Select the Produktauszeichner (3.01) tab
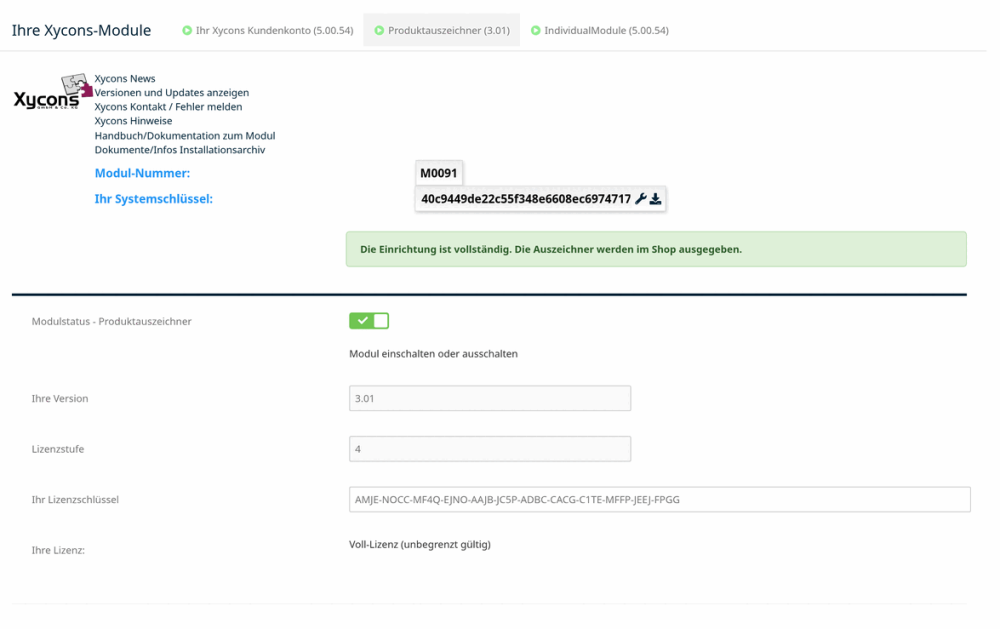Image resolution: width=1000 pixels, height=629 pixels. coord(441,31)
